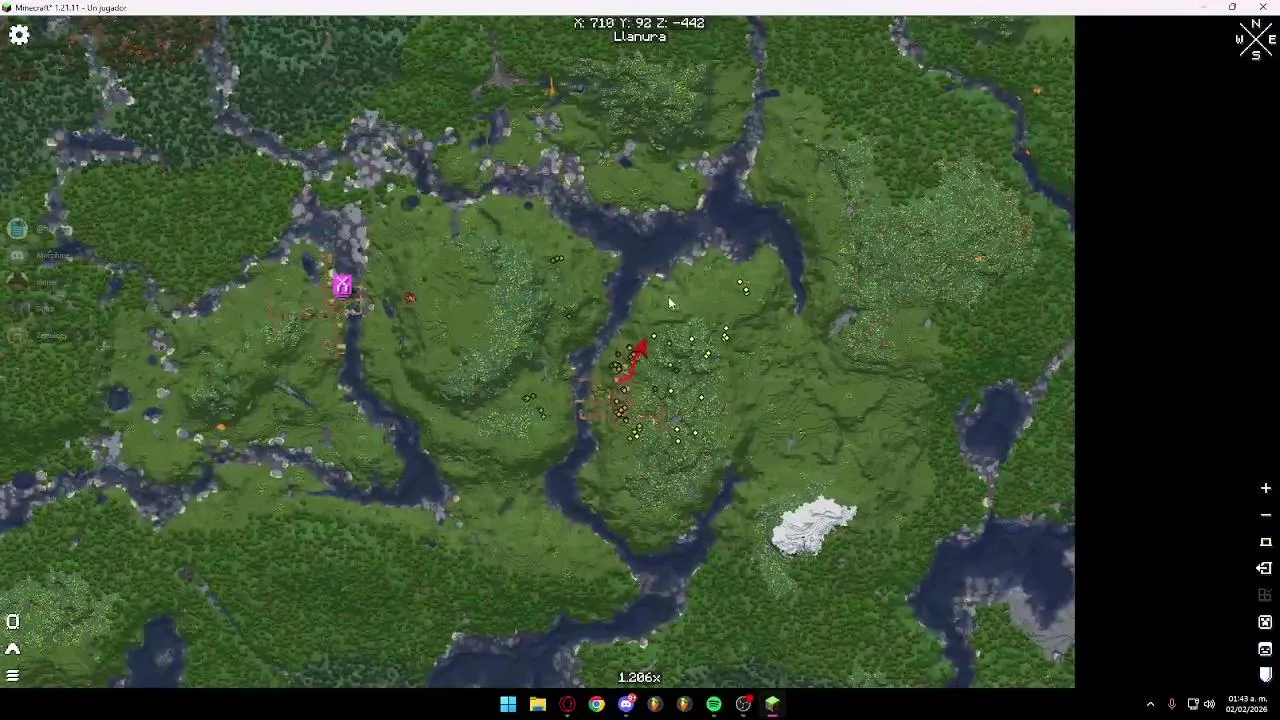
Task: Click the banner shield icon
Action: 1265,675
